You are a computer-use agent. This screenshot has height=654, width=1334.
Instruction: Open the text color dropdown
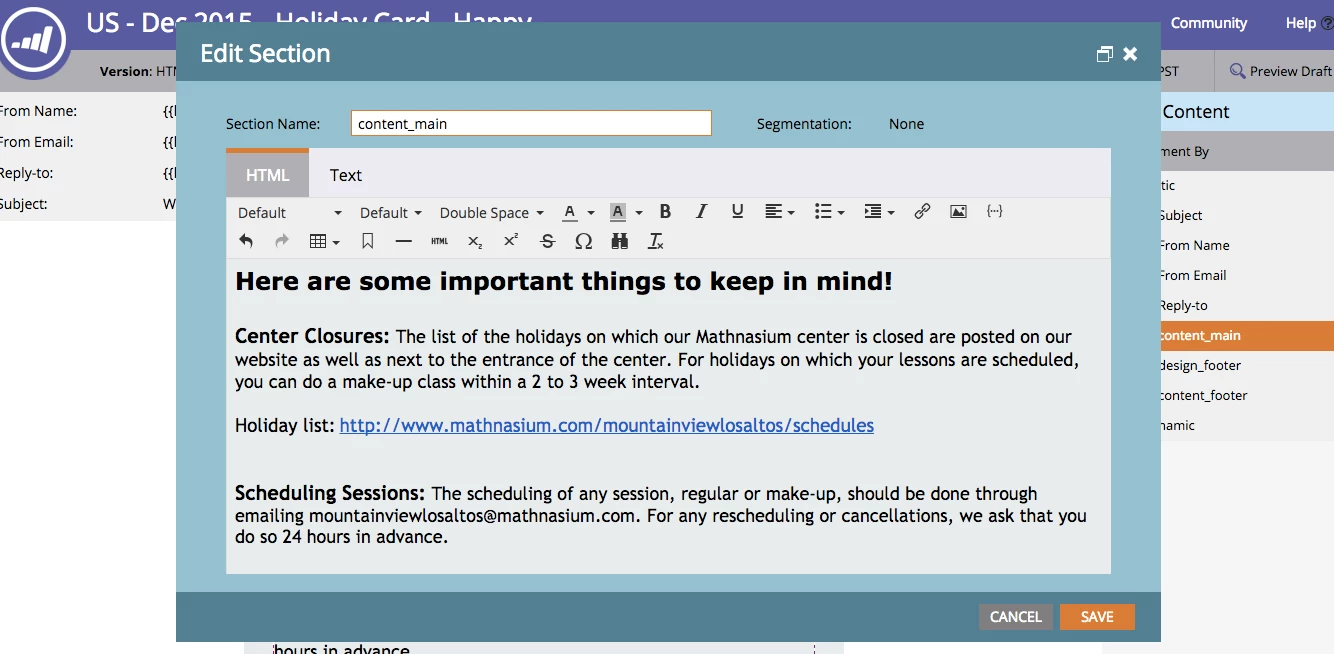click(578, 212)
